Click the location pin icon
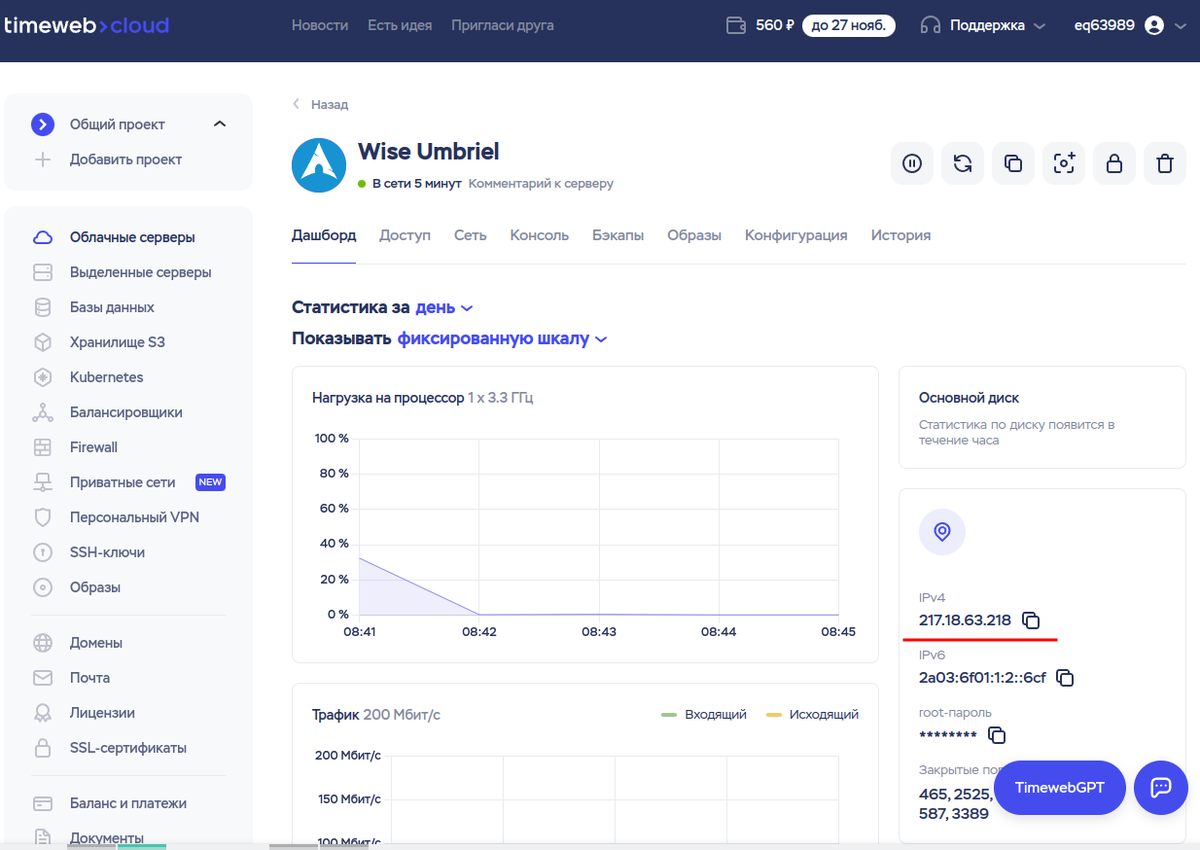The image size is (1200, 850). pyautogui.click(x=942, y=532)
